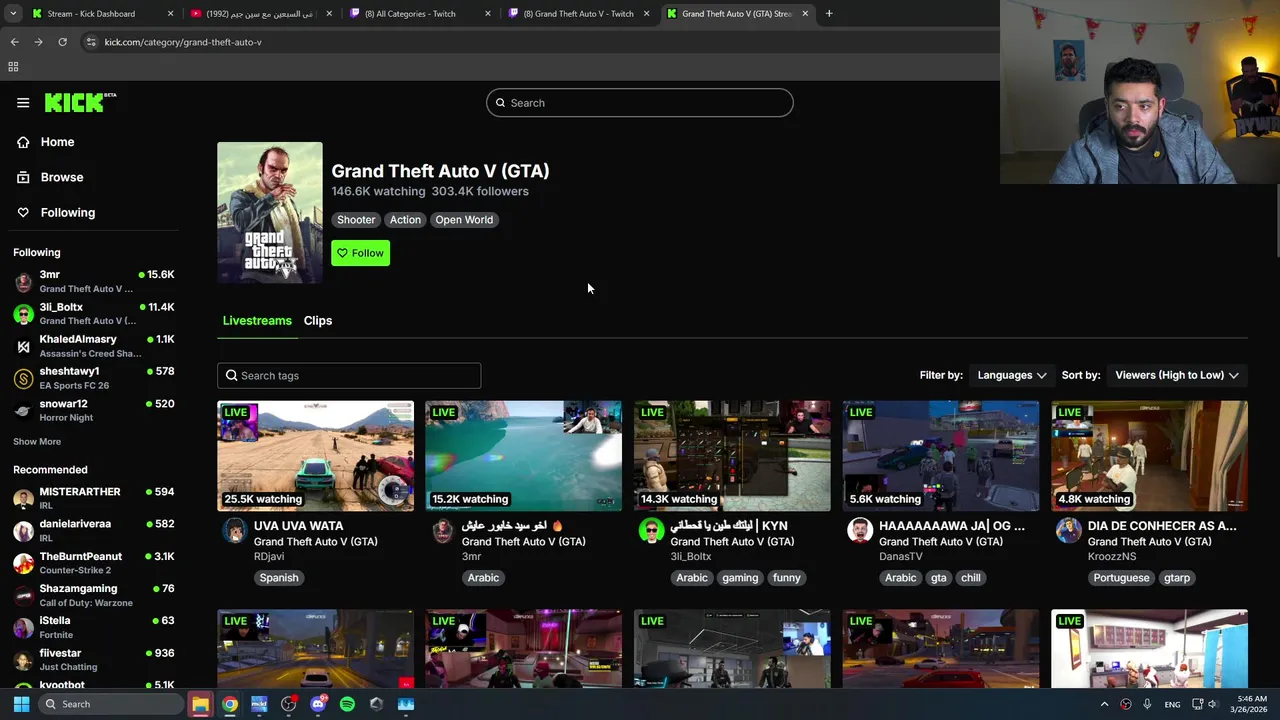The width and height of the screenshot is (1280, 720).
Task: Open fiivestar recommended channel
Action: click(94, 659)
